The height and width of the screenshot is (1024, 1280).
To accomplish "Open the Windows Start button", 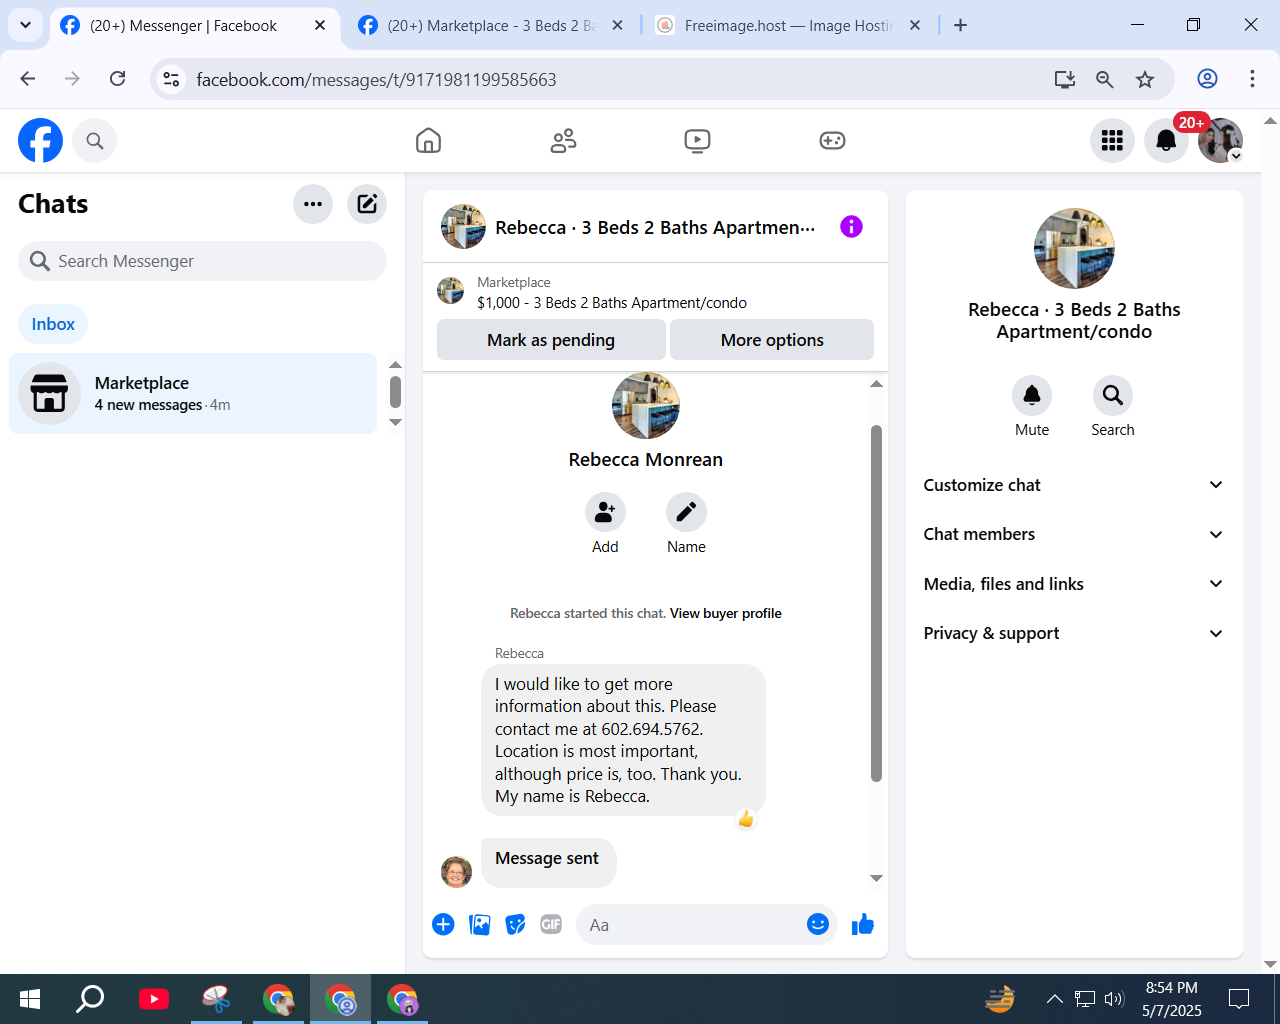I will (x=30, y=999).
